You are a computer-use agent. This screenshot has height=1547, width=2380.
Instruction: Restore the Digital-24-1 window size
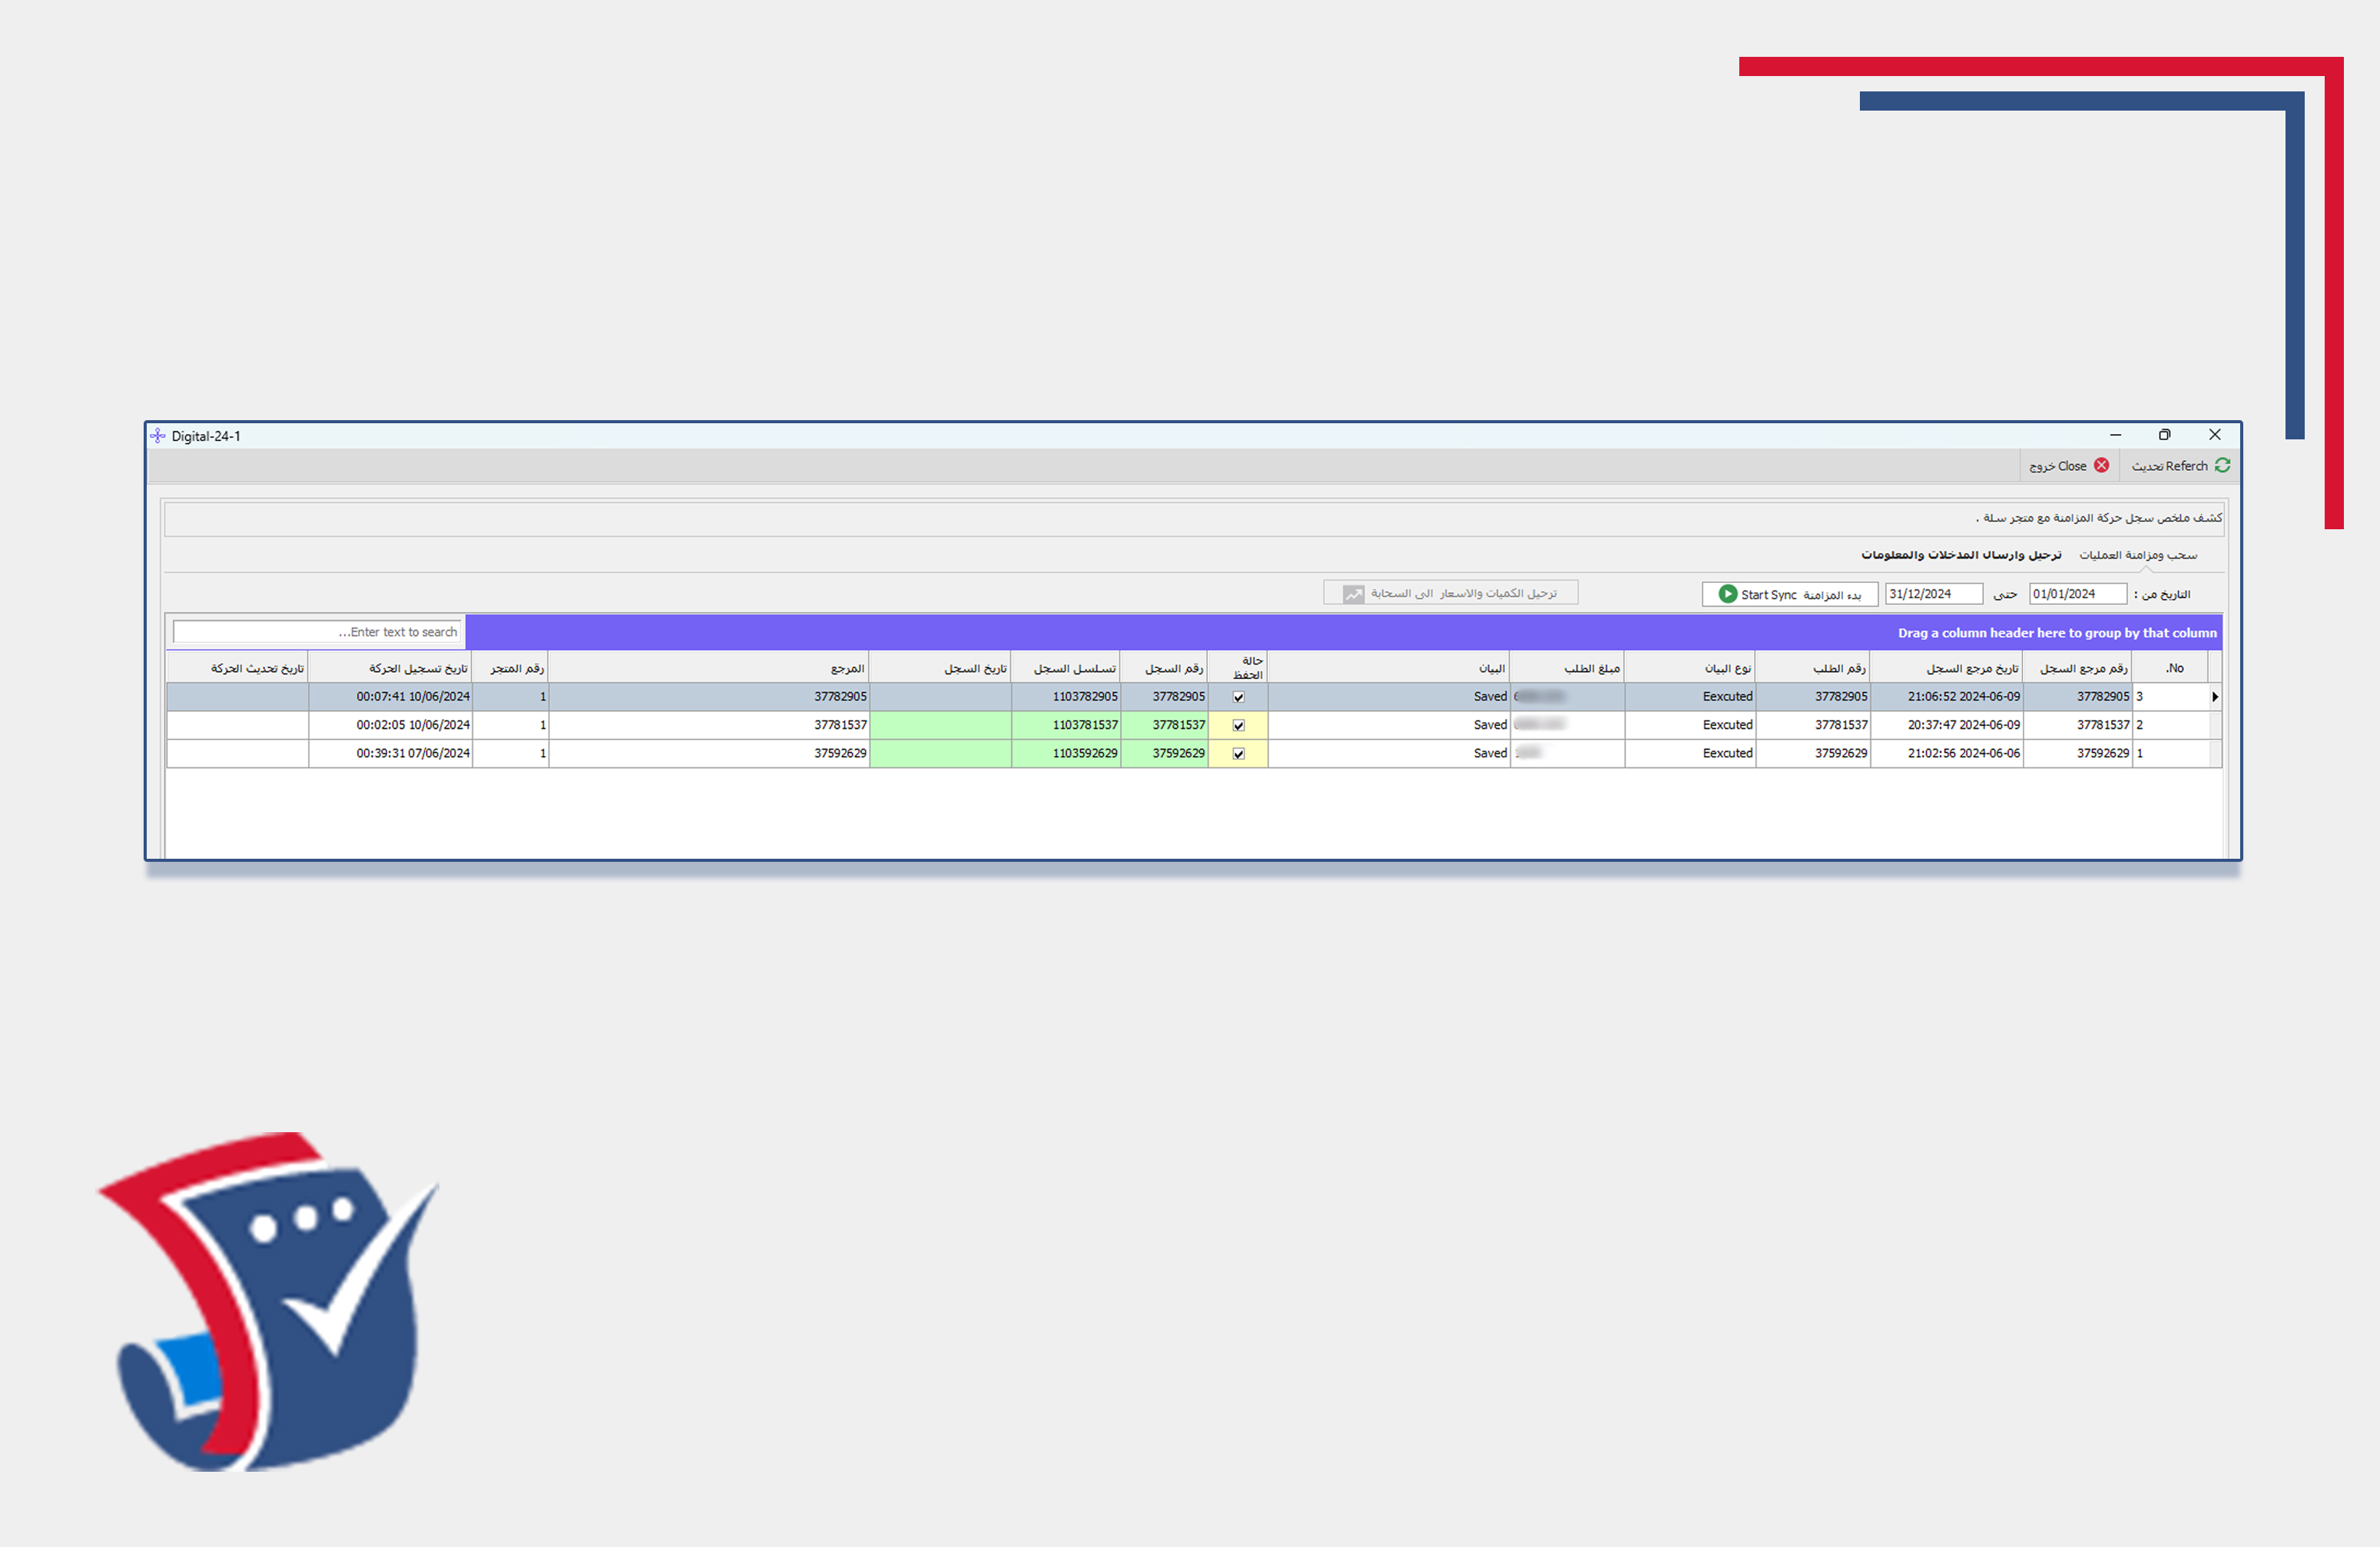coord(2164,435)
